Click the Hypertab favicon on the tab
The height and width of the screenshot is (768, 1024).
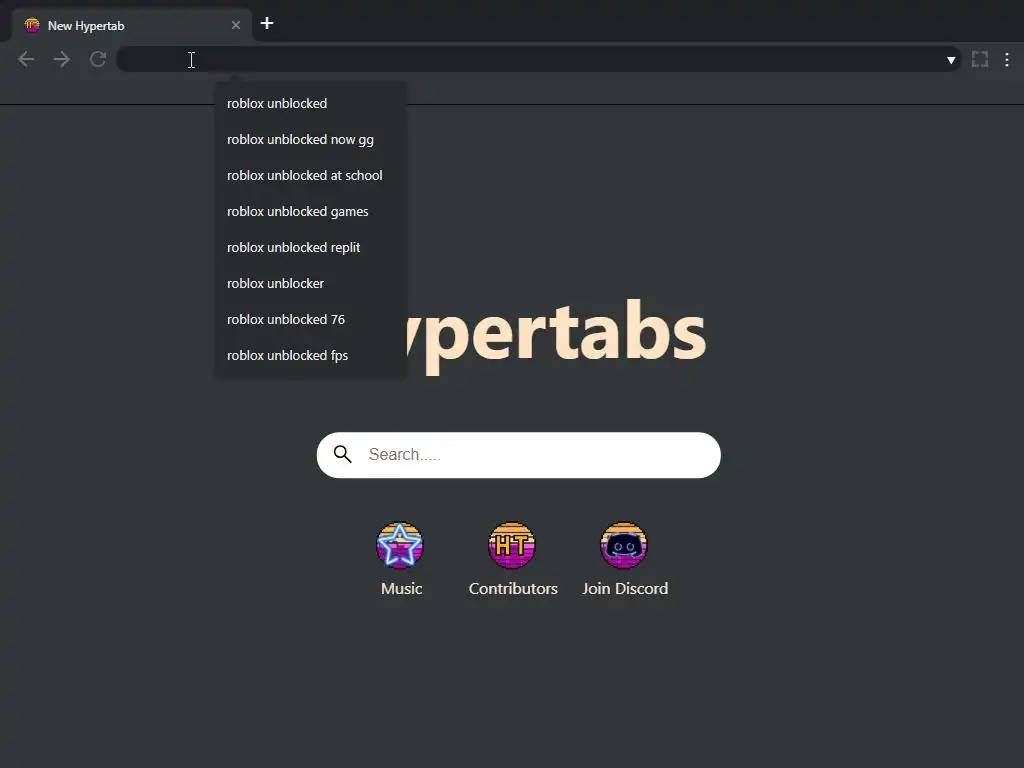[x=32, y=25]
